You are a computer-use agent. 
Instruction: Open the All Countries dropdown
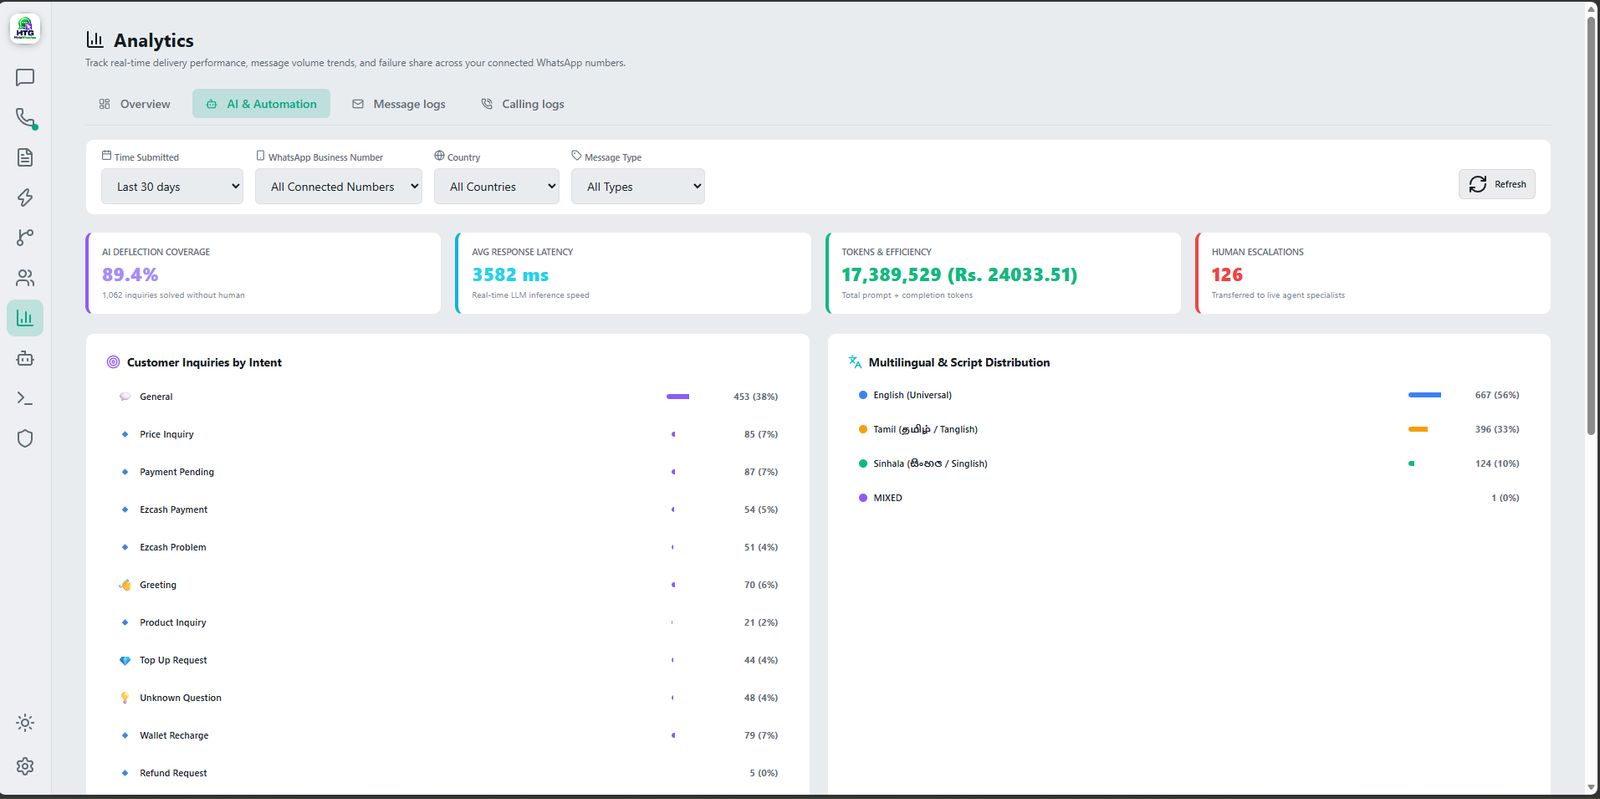pyautogui.click(x=496, y=186)
